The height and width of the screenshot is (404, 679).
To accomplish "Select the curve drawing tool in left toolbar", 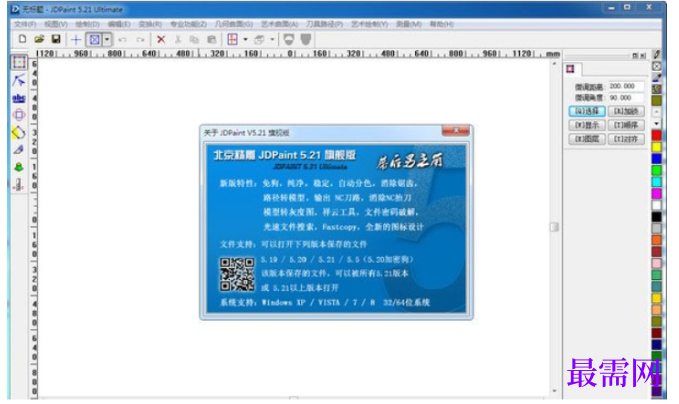I will click(19, 81).
